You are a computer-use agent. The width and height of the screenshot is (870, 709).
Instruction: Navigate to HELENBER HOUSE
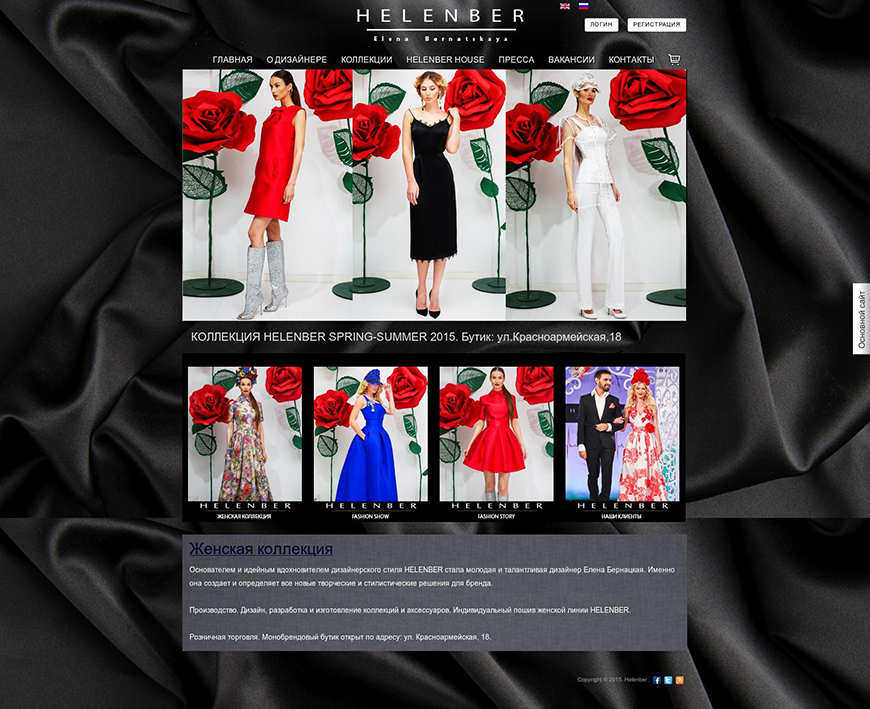pyautogui.click(x=445, y=60)
